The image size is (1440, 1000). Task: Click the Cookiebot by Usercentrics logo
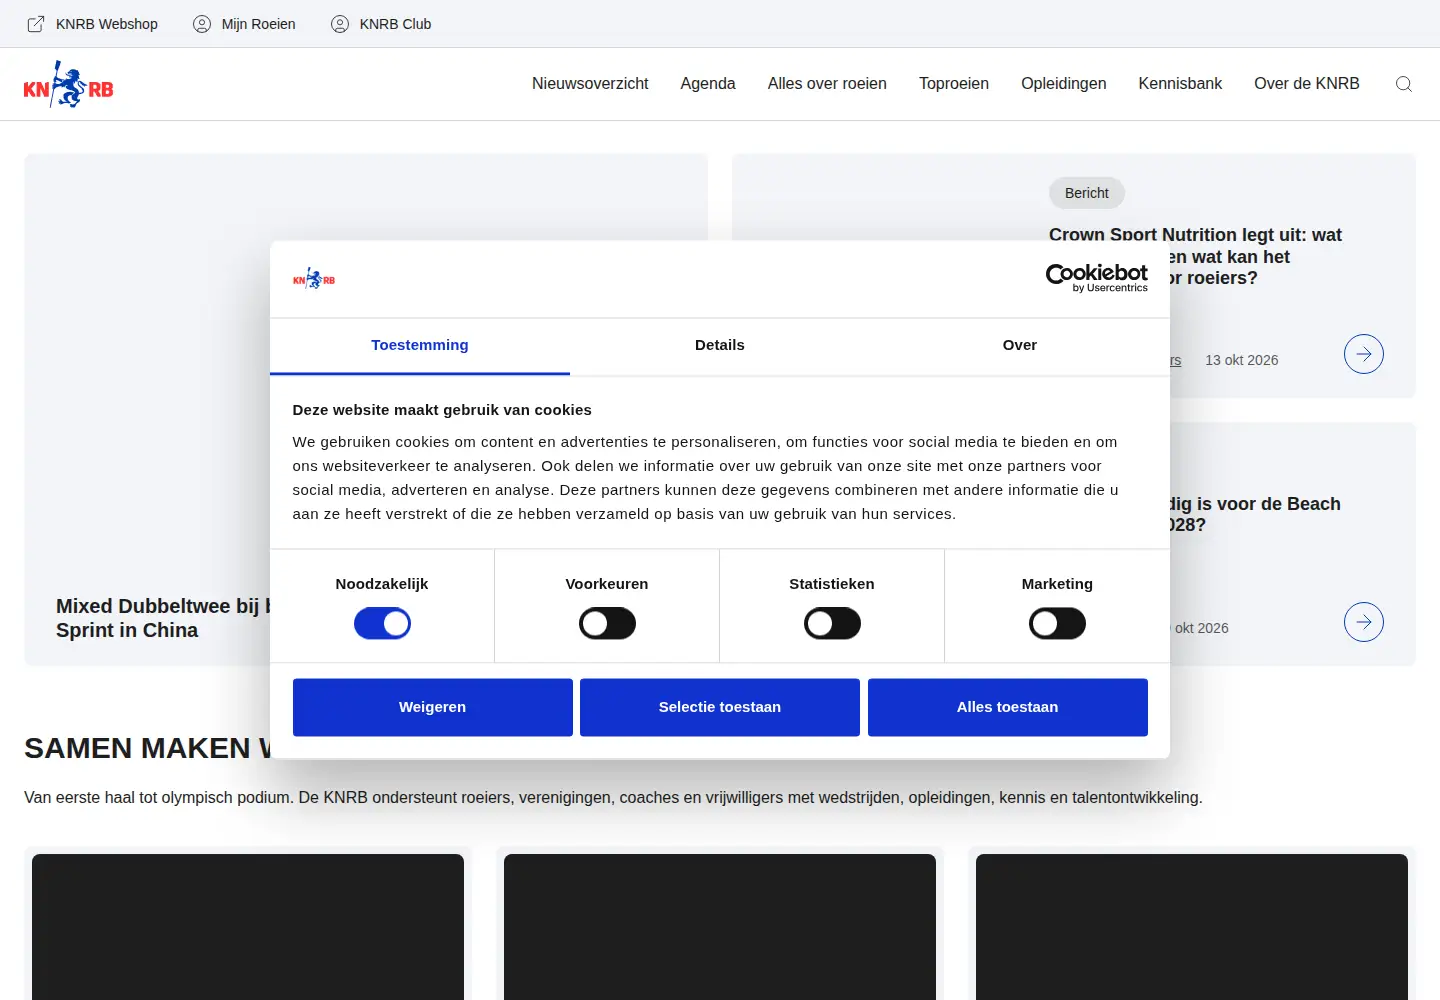pos(1097,278)
